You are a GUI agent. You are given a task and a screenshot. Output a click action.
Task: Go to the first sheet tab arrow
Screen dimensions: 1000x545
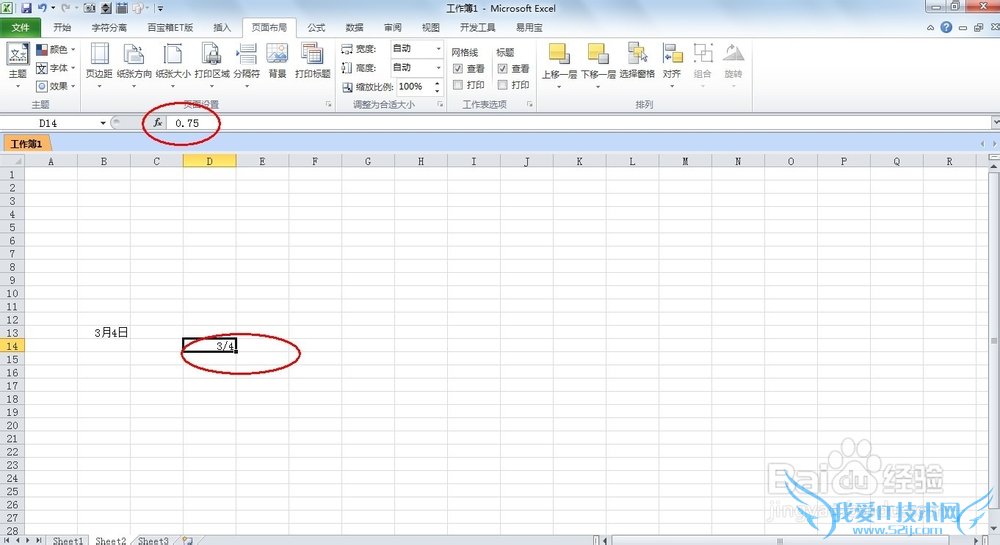(x=8, y=540)
